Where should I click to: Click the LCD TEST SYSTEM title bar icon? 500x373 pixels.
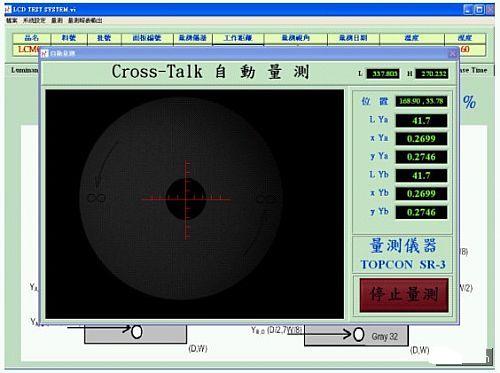coord(8,9)
